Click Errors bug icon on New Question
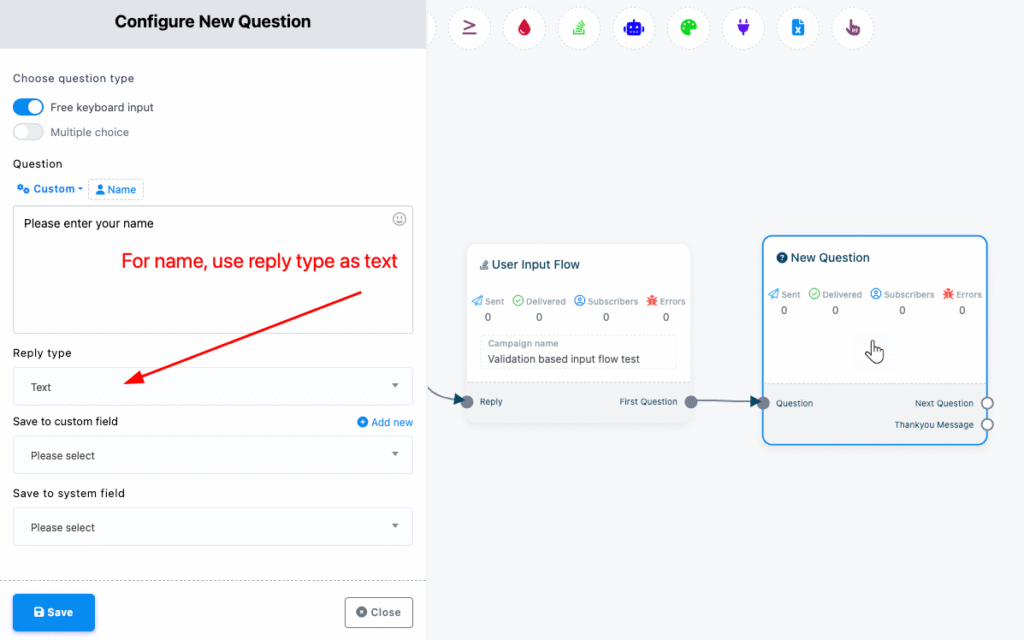 948,294
